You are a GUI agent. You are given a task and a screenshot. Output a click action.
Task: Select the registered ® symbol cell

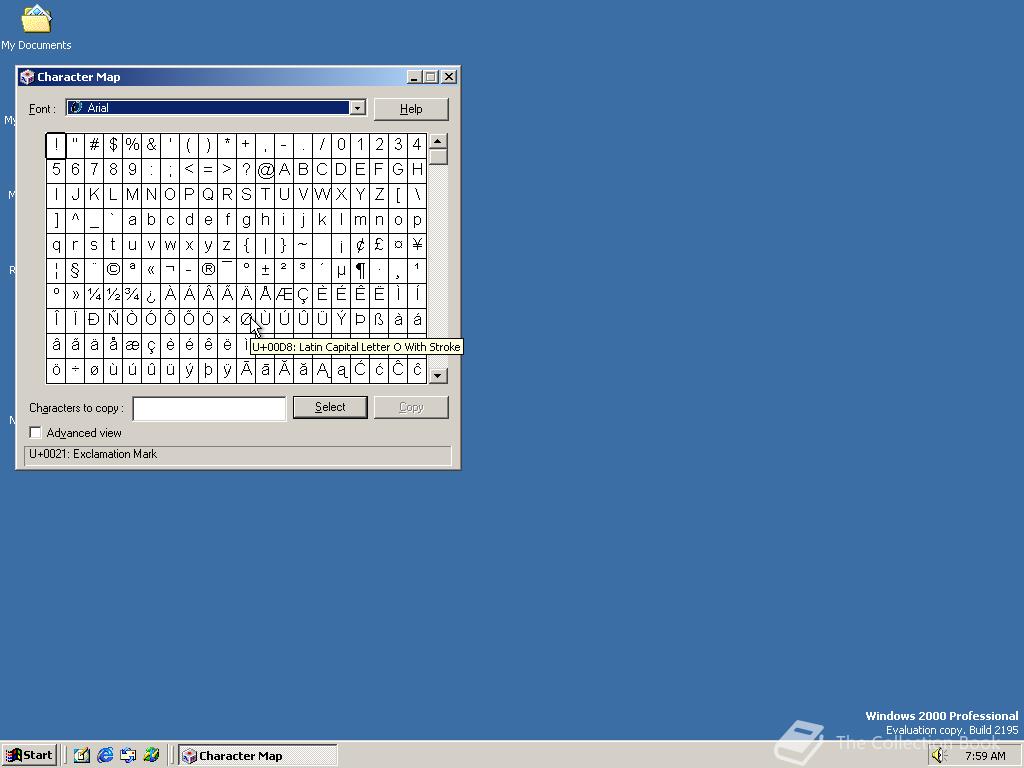(208, 270)
